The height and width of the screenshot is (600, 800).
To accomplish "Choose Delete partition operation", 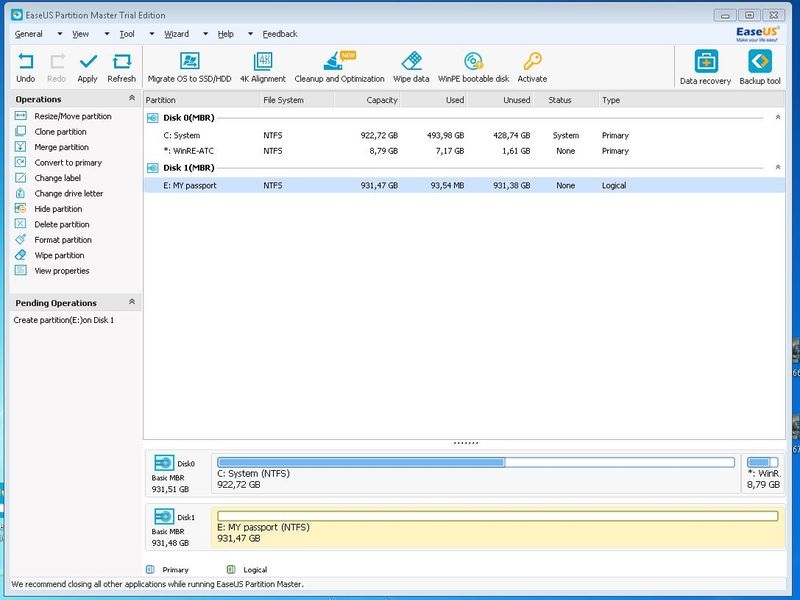I will [62, 224].
